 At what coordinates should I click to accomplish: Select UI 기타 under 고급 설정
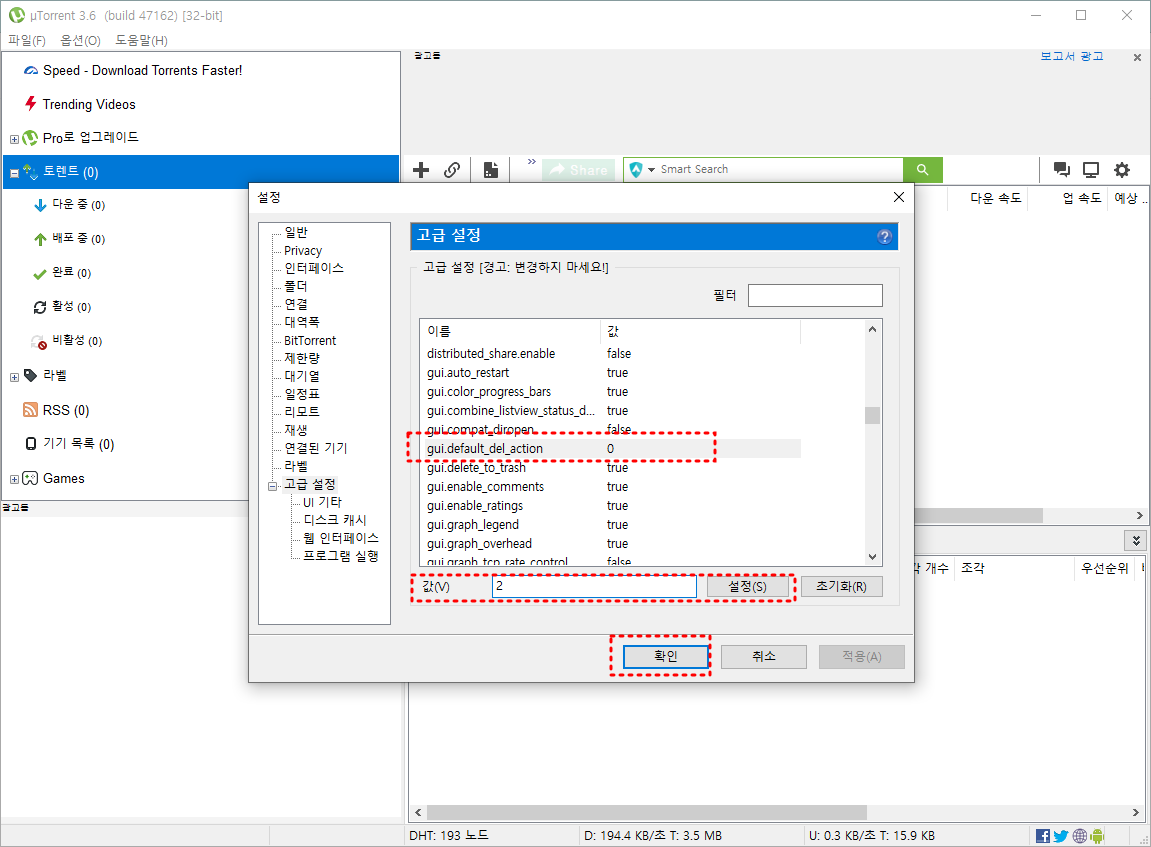coord(322,502)
